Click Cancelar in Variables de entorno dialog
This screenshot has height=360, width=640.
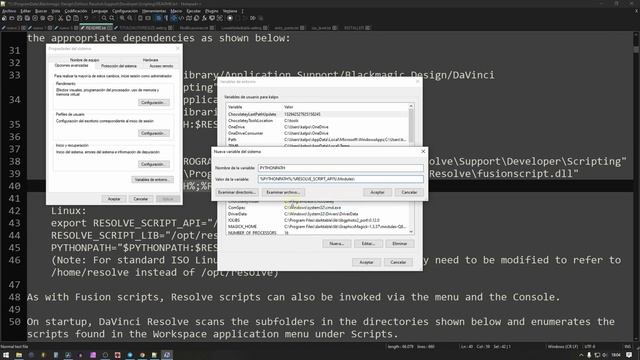tap(398, 262)
